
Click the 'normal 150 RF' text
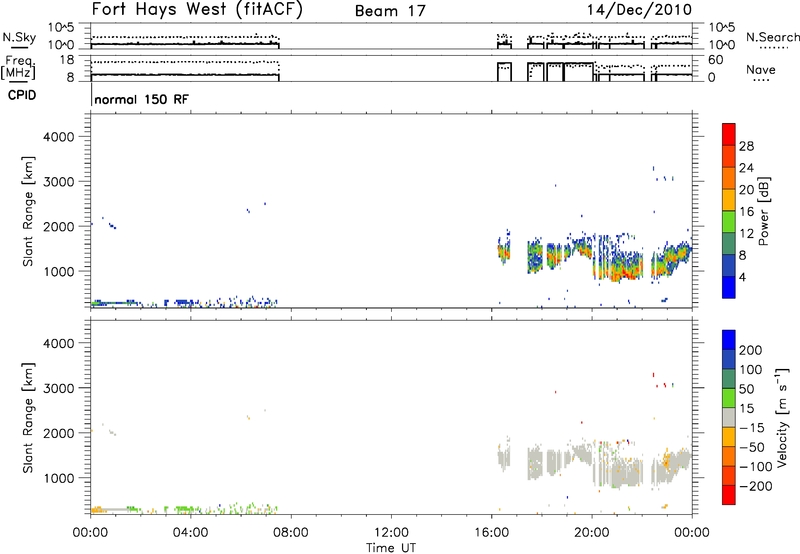click(x=141, y=99)
